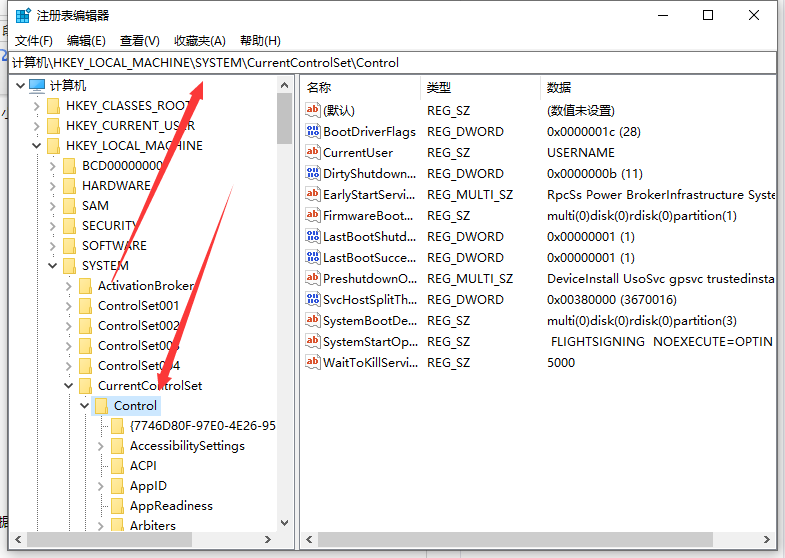Click the HKEY_LOCAL_MACHINE folder icon
This screenshot has width=785, height=558.
tap(53, 146)
